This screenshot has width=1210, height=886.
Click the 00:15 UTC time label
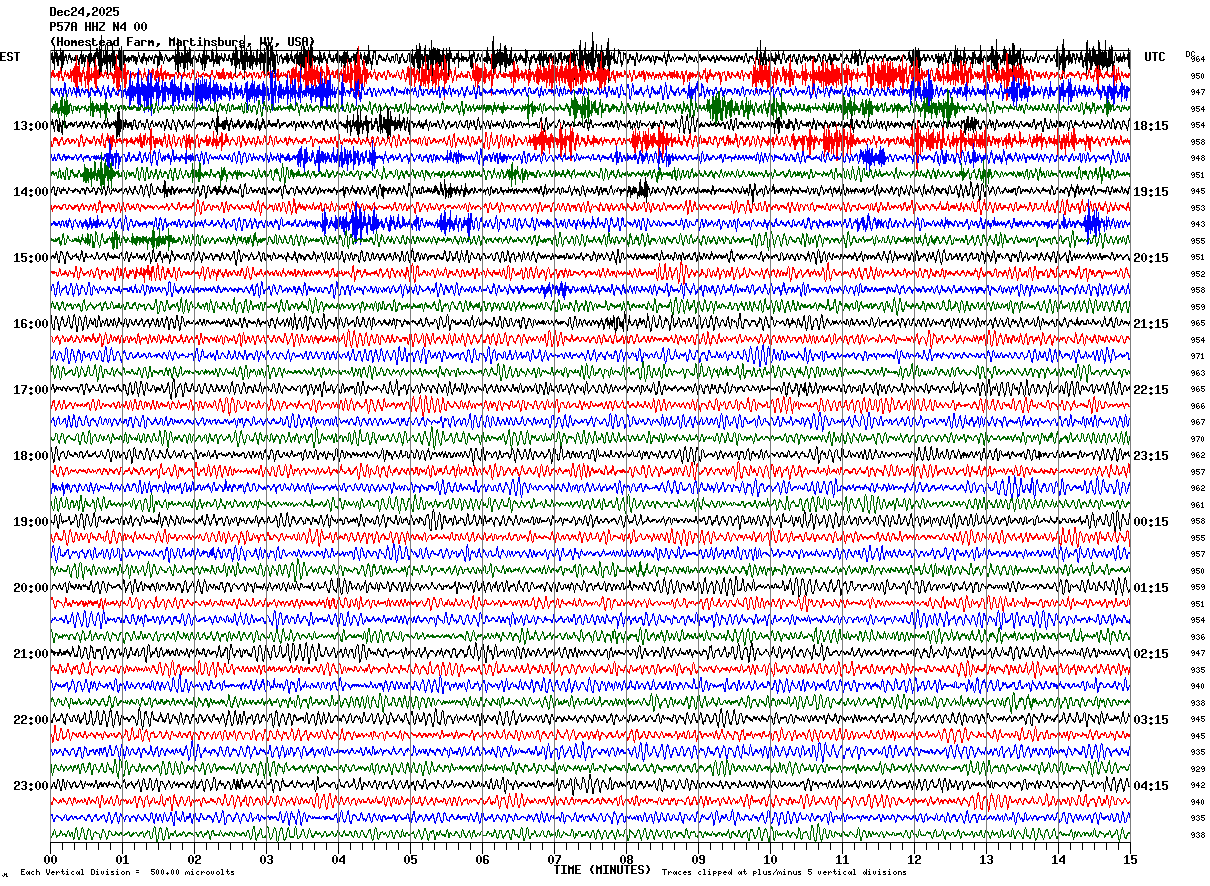tap(1150, 521)
